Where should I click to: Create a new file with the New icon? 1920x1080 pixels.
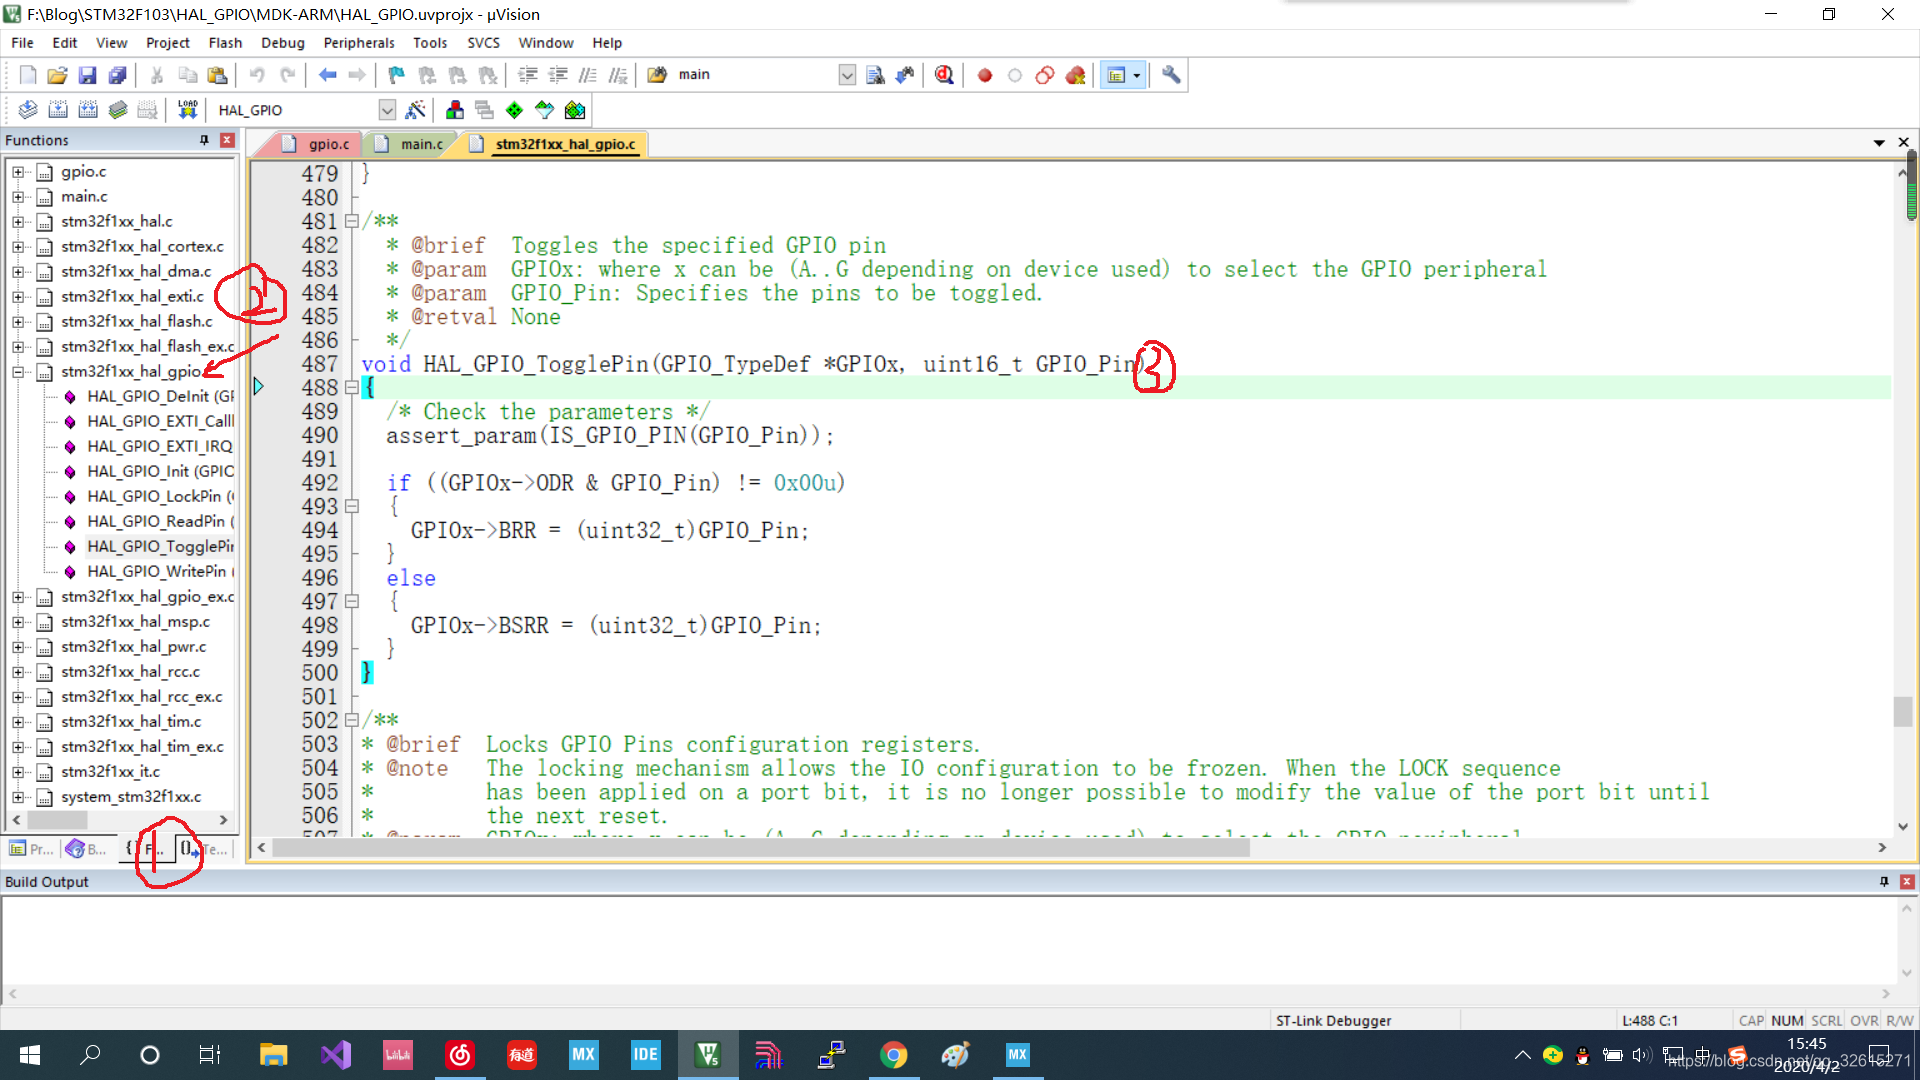28,75
